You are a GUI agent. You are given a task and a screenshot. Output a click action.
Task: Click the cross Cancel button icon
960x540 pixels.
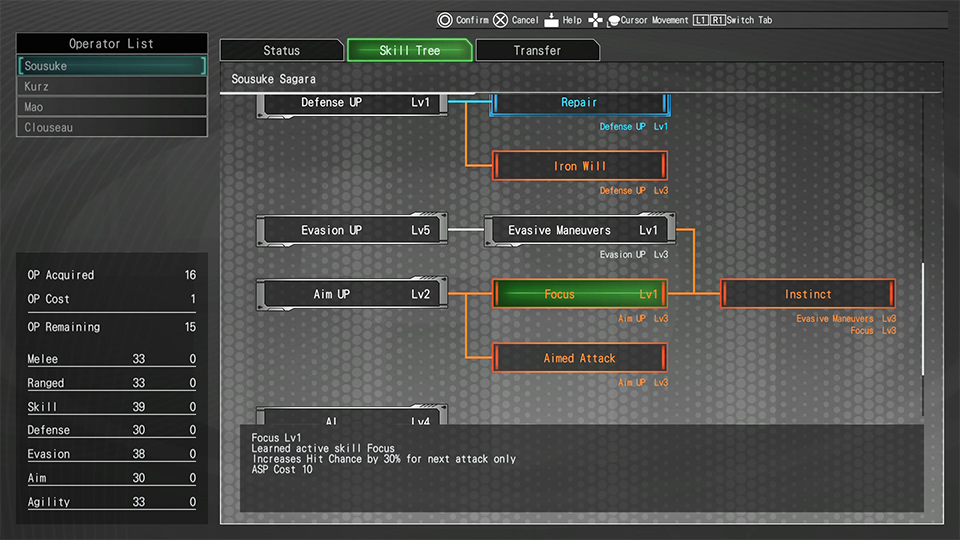click(500, 20)
